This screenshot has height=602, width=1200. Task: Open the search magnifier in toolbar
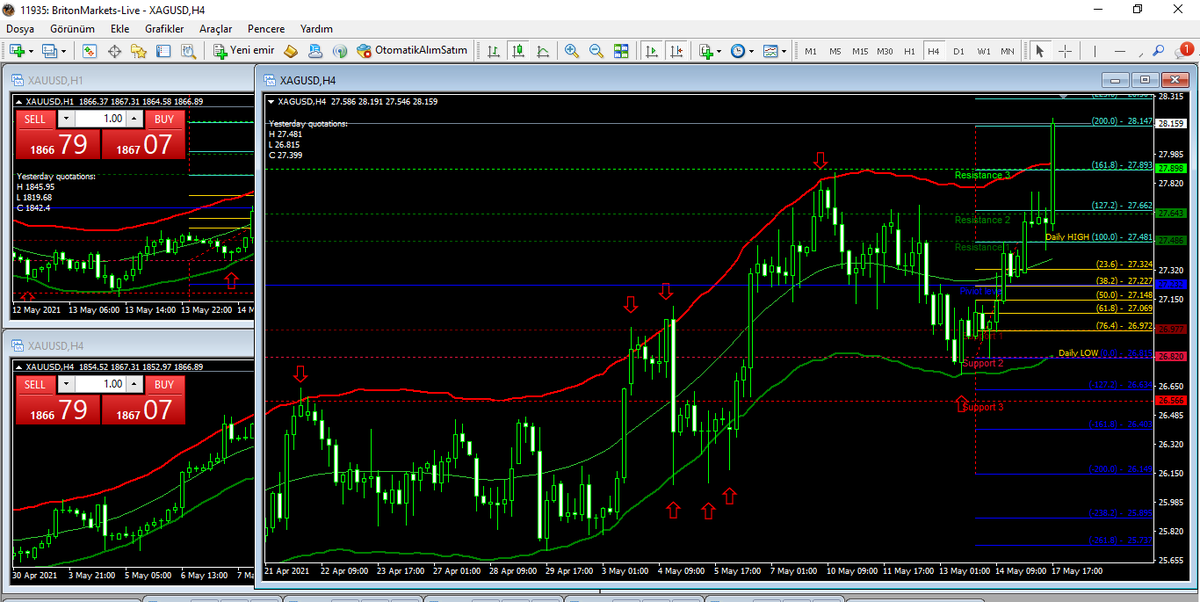click(x=1158, y=50)
